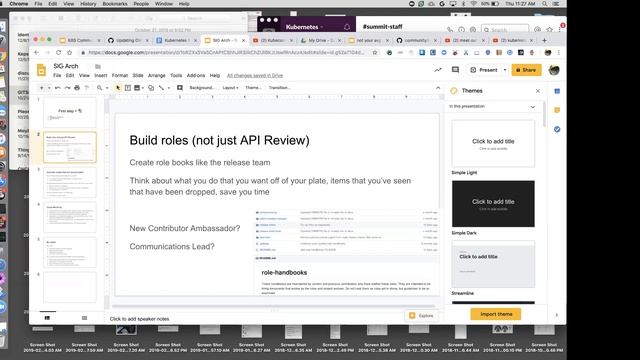Click the Chrome address bar URL
This screenshot has height=360, width=640.
point(226,53)
